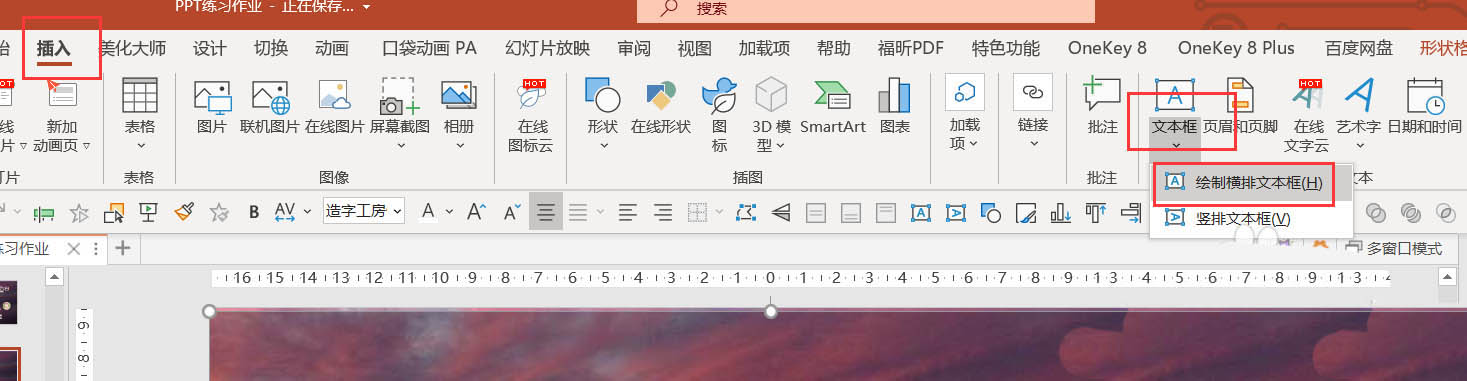Expand the 文本框 dropdown arrow
This screenshot has width=1467, height=381.
point(1176,146)
